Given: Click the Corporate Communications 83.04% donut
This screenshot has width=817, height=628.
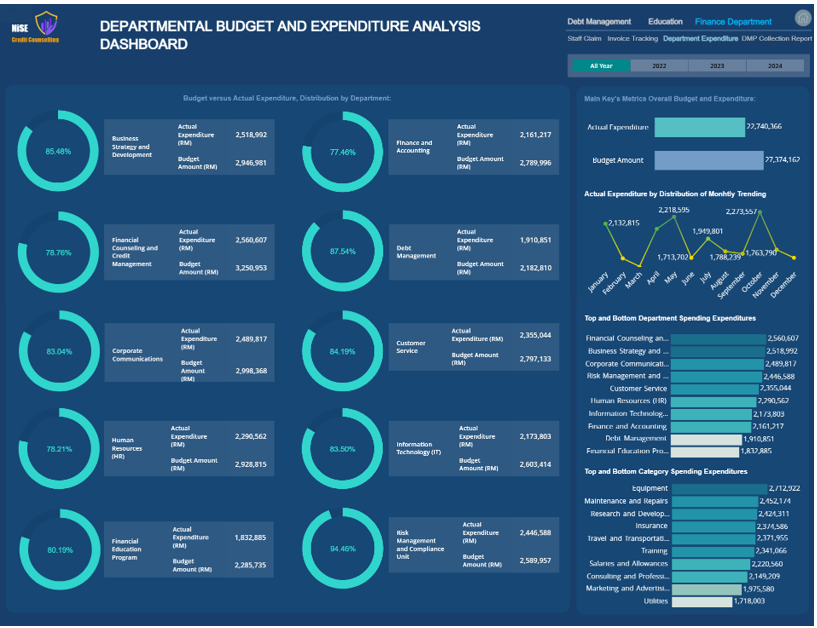Looking at the screenshot, I should pos(58,351).
